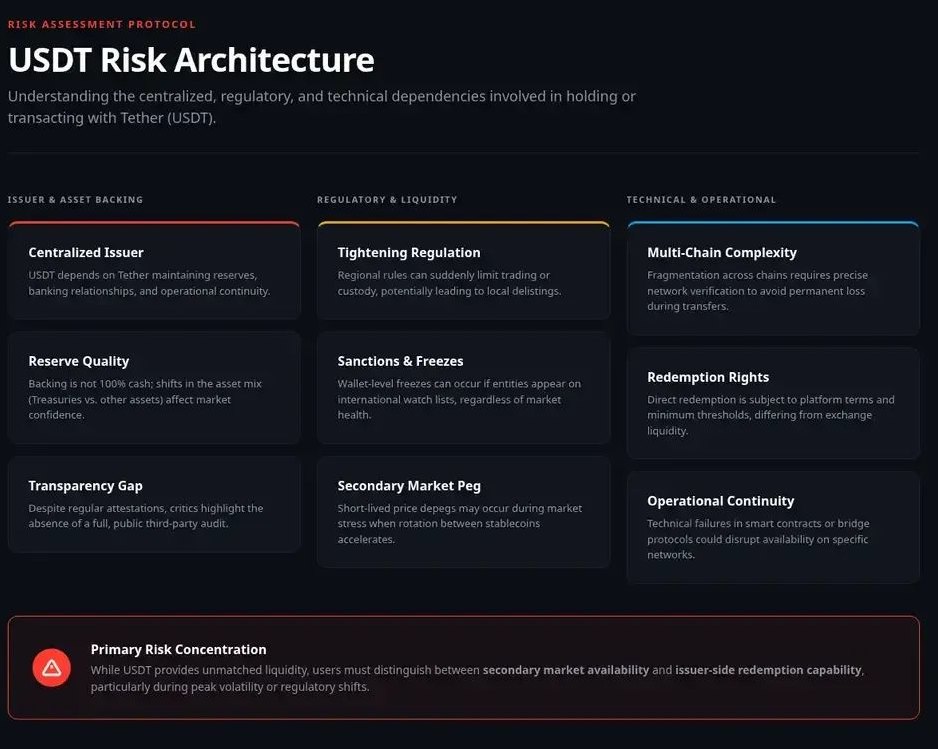Click the Secondary Market Peg card
The height and width of the screenshot is (749, 938).
(463, 512)
